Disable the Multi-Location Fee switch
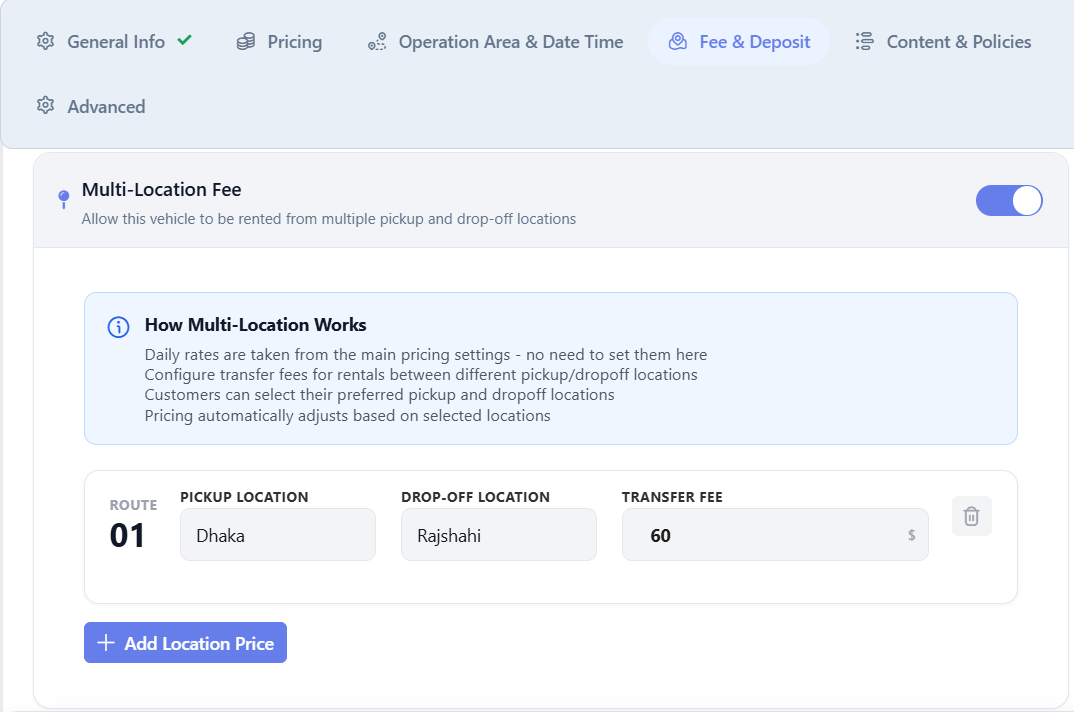The width and height of the screenshot is (1074, 712). (x=1009, y=201)
